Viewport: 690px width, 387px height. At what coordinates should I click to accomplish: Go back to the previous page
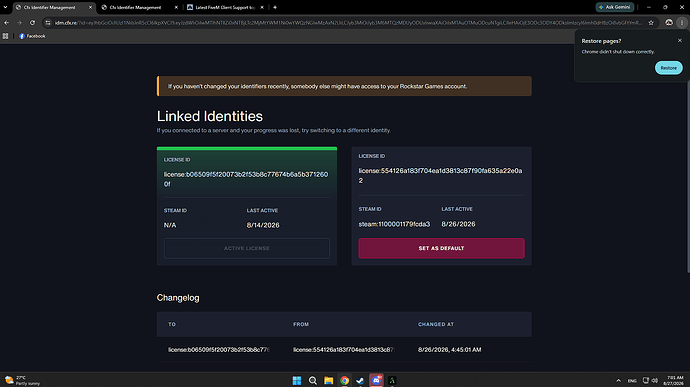[6, 22]
